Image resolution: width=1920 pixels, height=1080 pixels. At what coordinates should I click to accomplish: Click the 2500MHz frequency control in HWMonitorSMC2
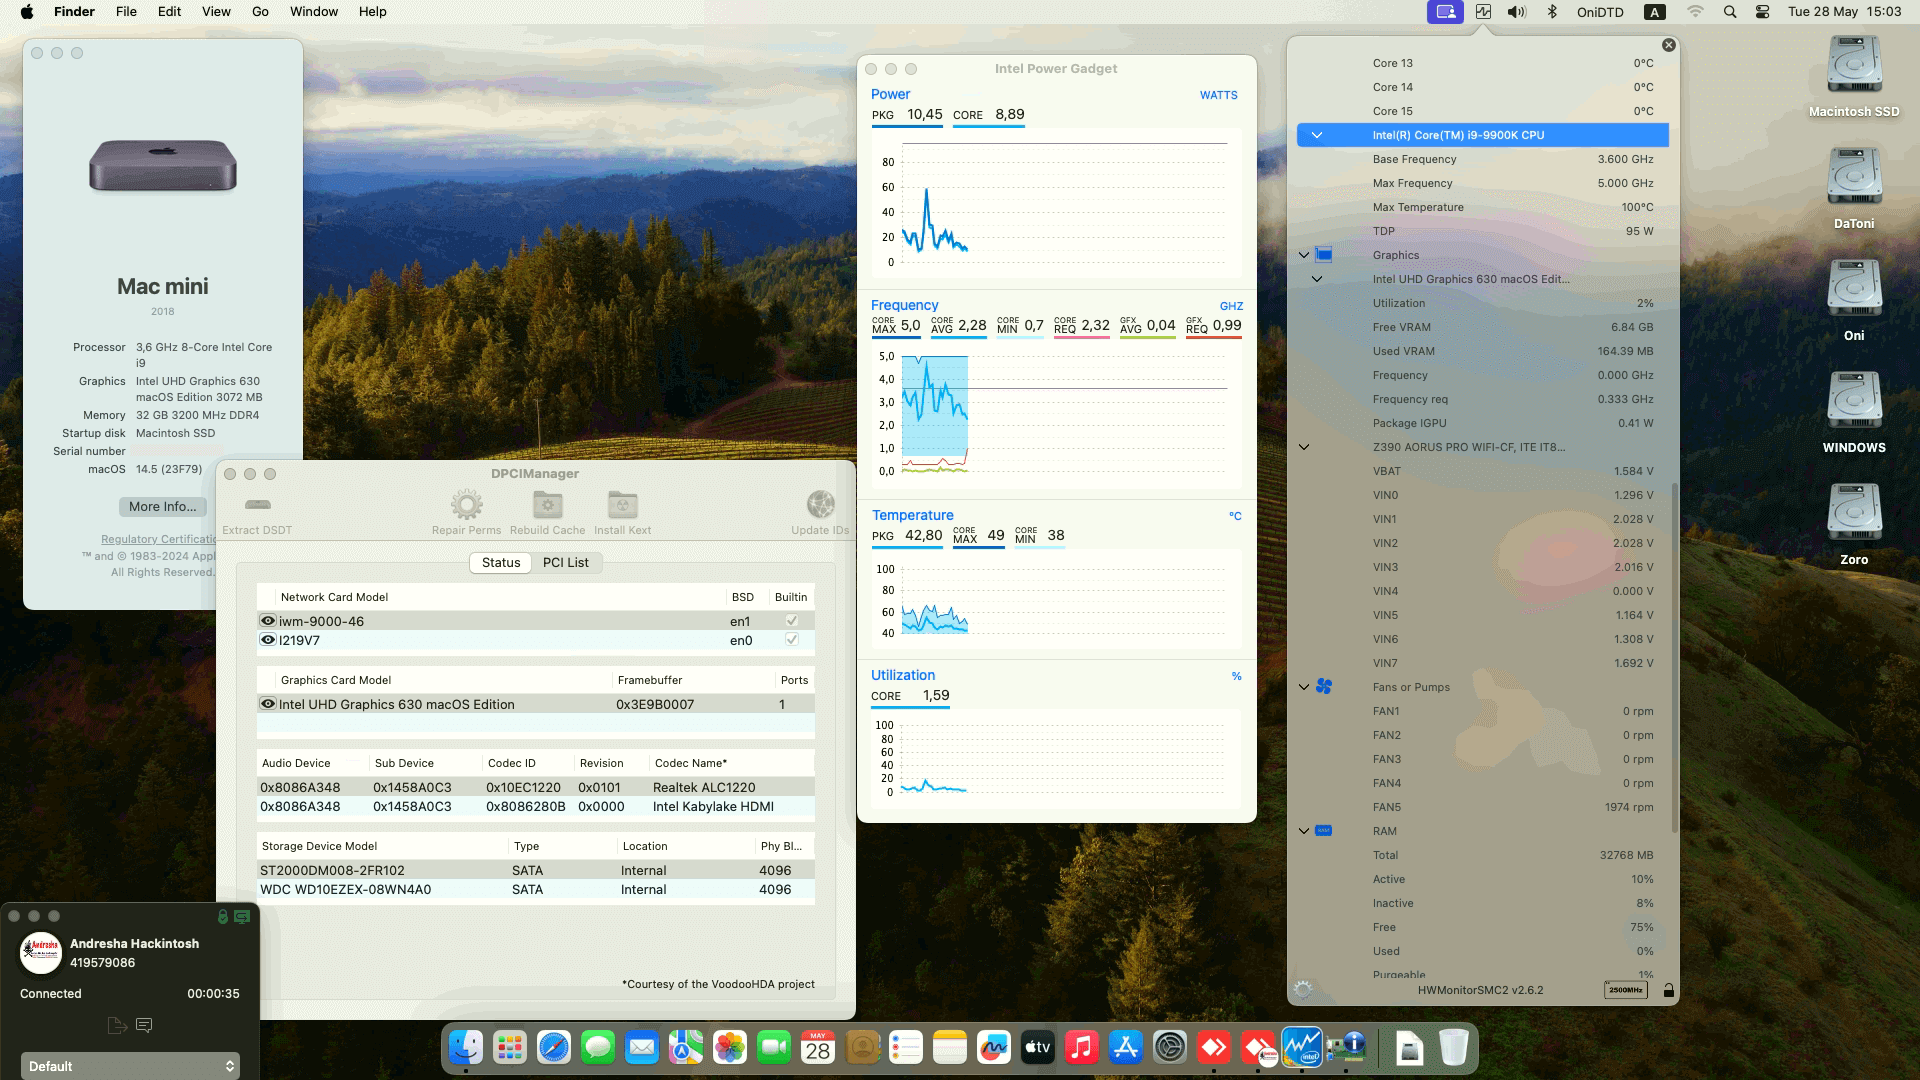[1628, 989]
